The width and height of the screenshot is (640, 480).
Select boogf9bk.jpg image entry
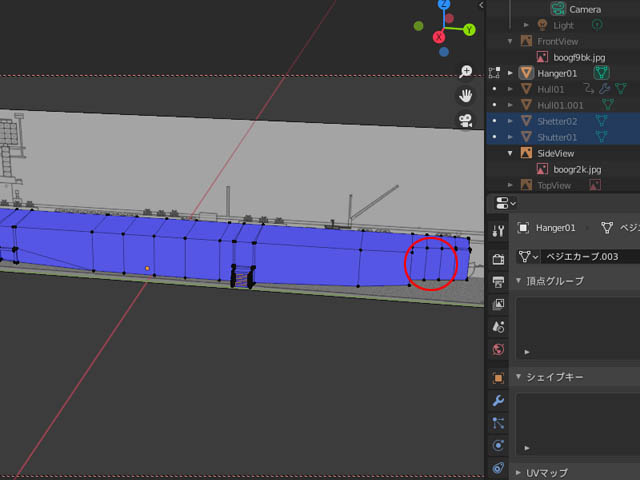pyautogui.click(x=579, y=58)
